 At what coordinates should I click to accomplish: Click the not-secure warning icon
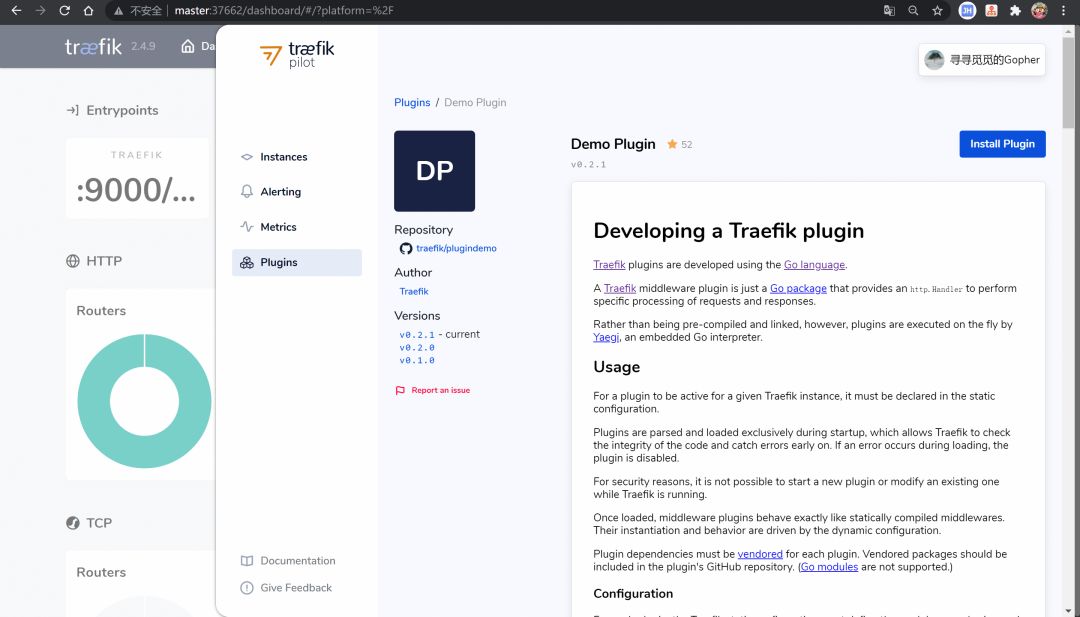coord(118,11)
